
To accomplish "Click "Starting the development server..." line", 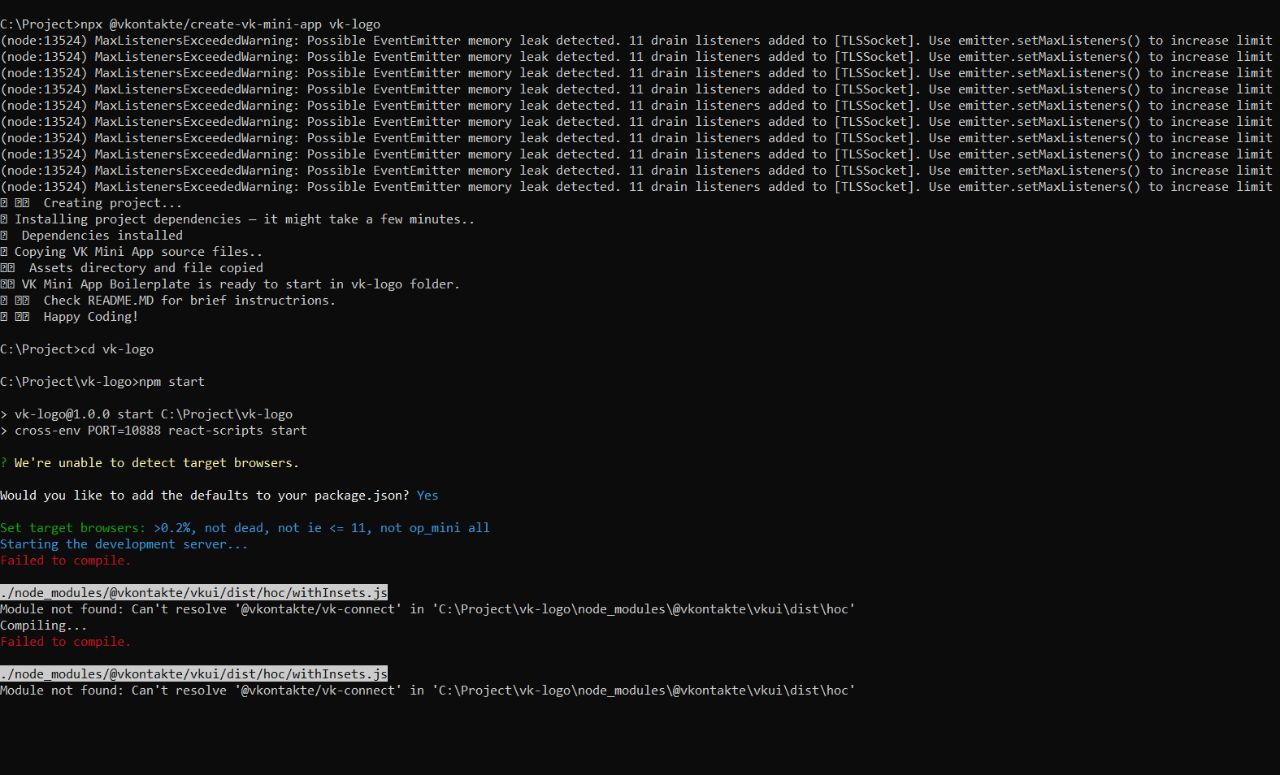I will point(124,544).
